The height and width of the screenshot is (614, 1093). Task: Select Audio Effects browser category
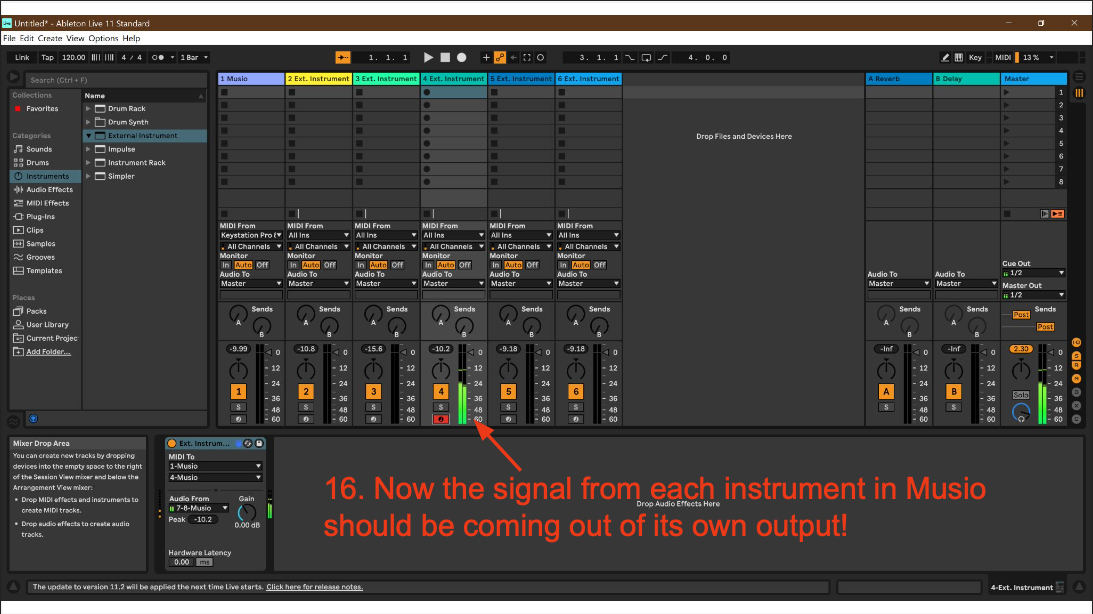(x=49, y=190)
